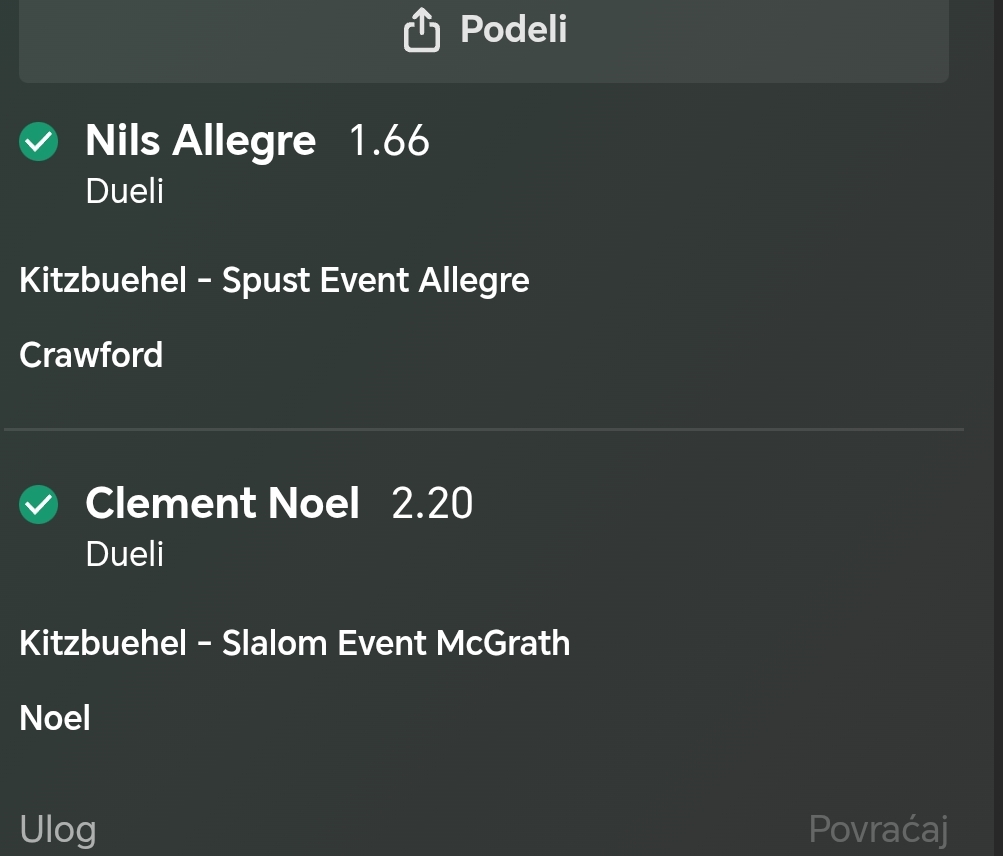Tap Dueli label under Clement Noel
1003x856 pixels.
pos(125,553)
